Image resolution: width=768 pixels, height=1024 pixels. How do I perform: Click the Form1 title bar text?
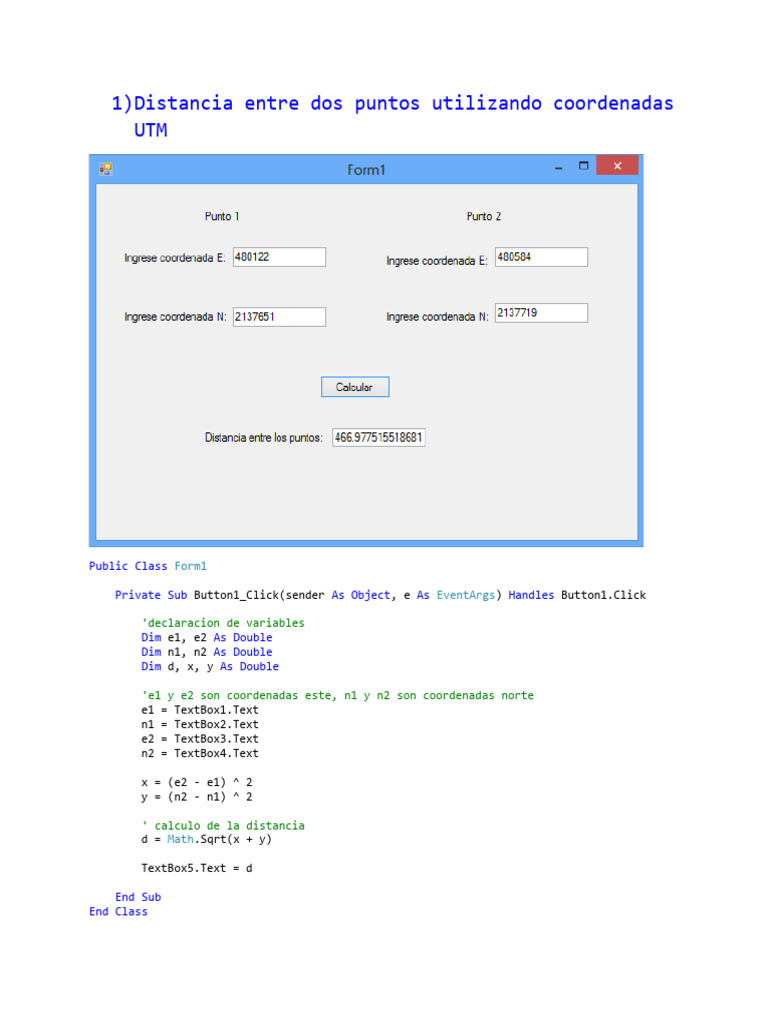coord(366,170)
